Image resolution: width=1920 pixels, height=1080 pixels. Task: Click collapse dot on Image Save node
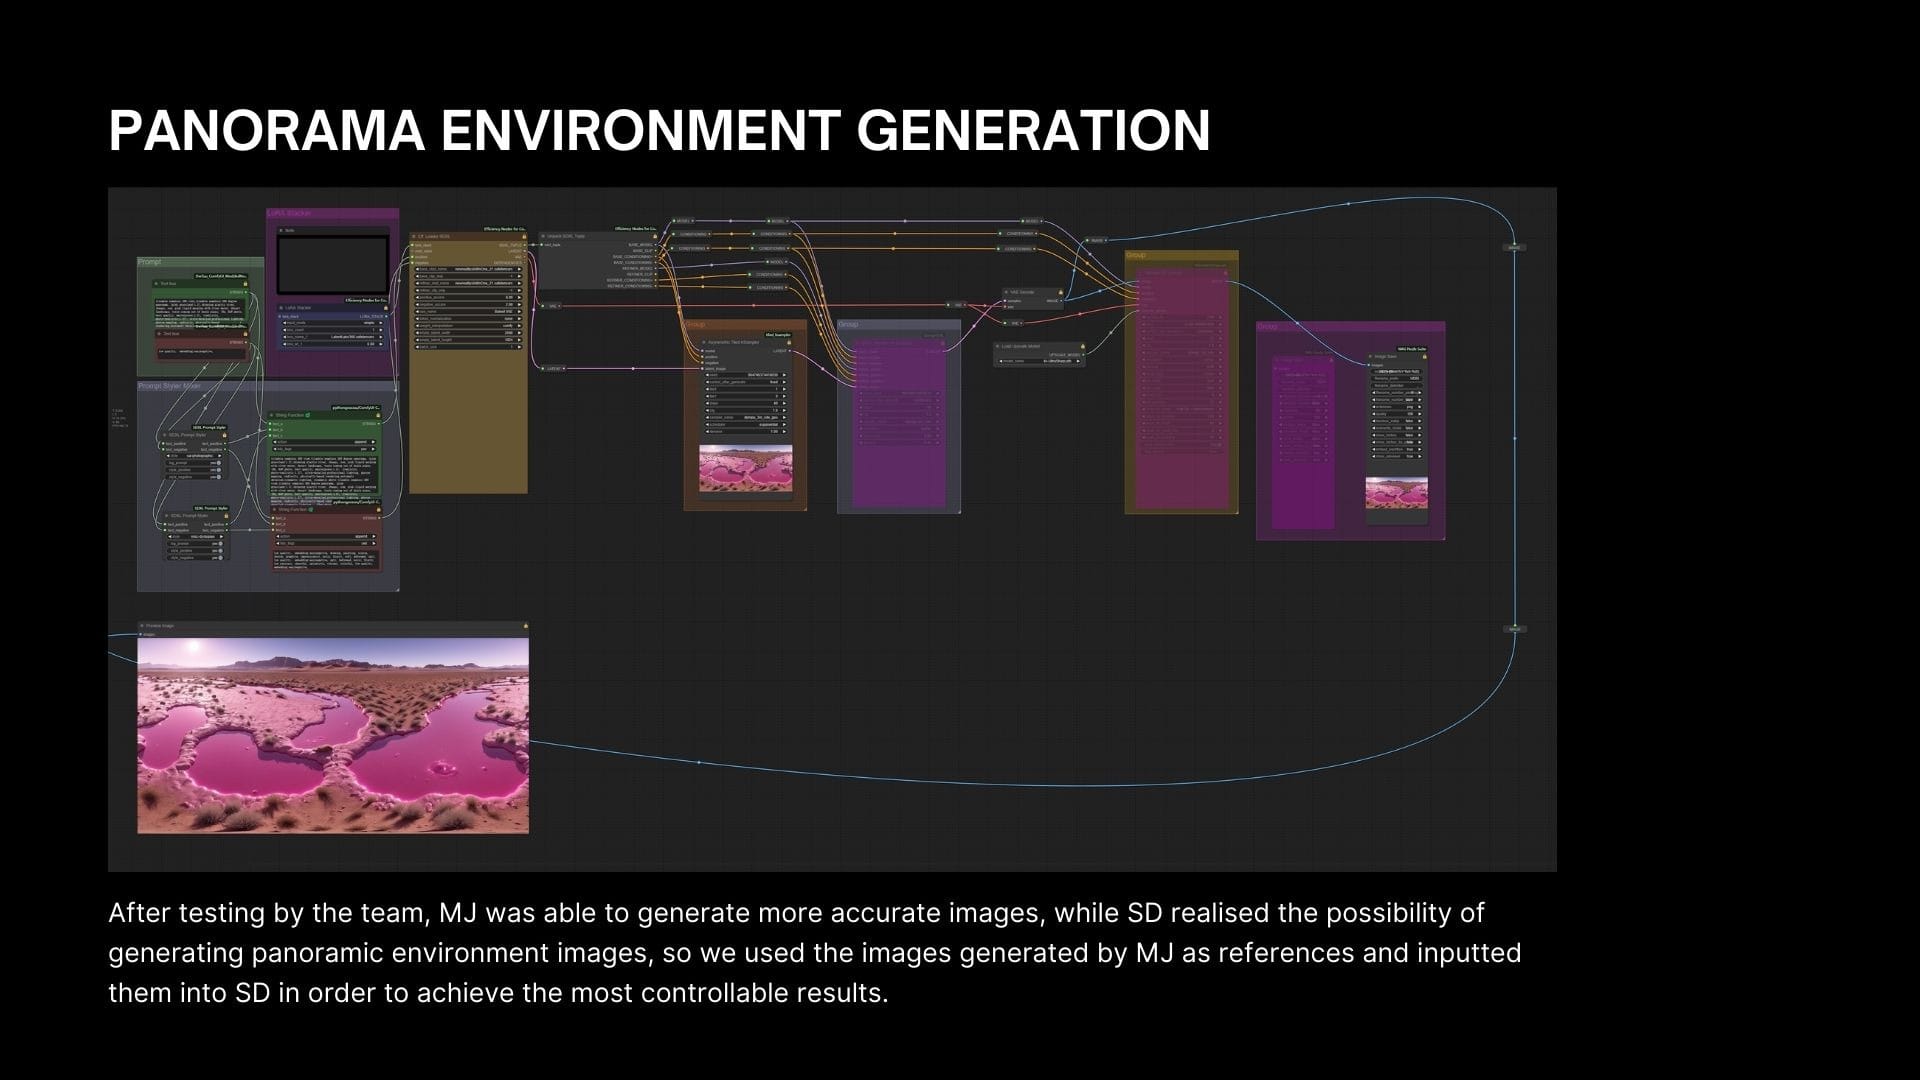point(1370,356)
